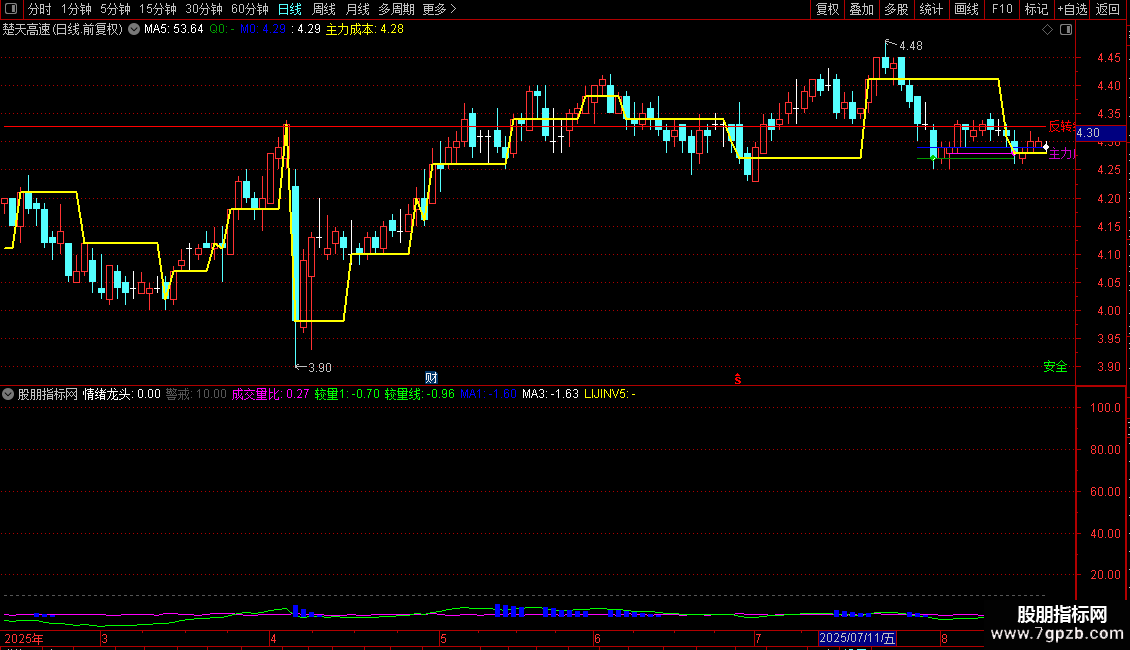The height and width of the screenshot is (650, 1130).
Task: Click the 4.30 current price tag
Action: [1100, 133]
